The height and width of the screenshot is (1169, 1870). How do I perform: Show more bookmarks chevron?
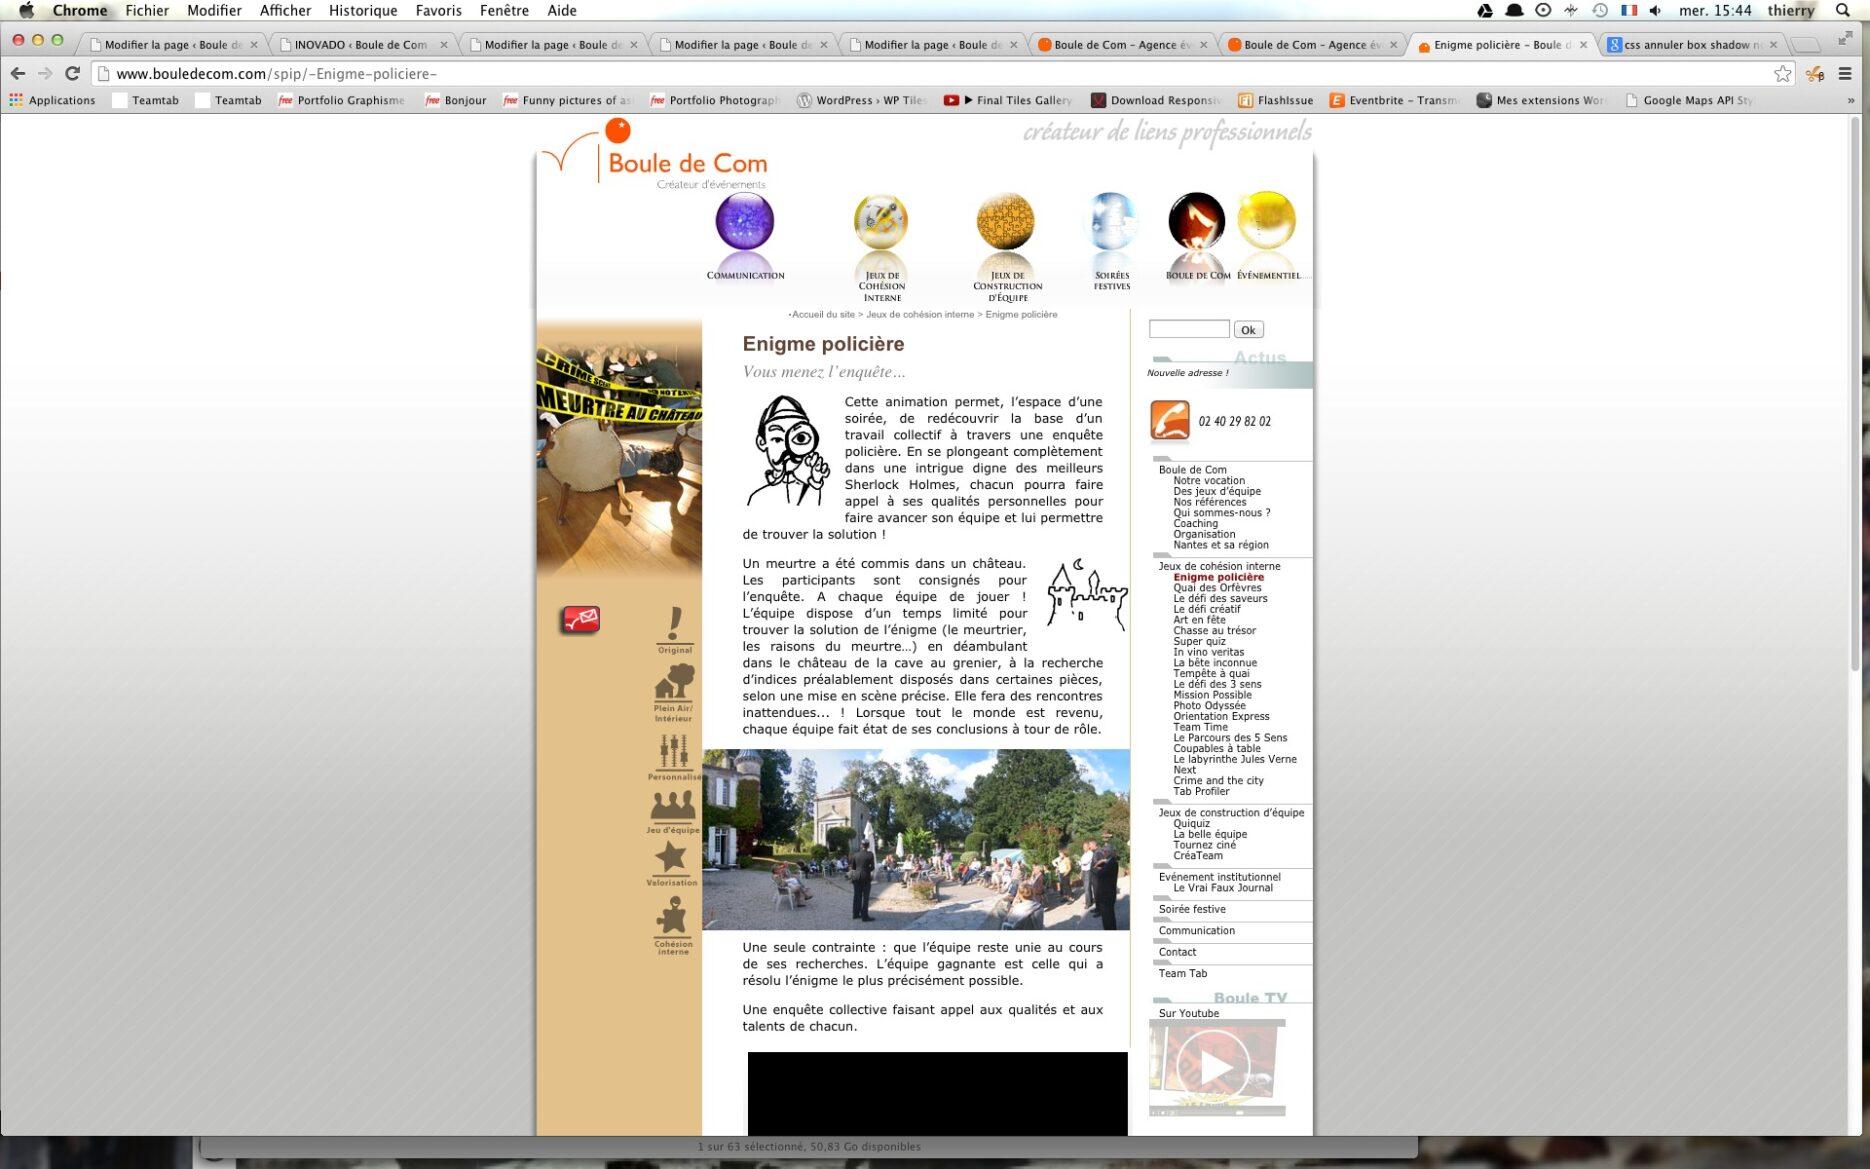pyautogui.click(x=1850, y=100)
